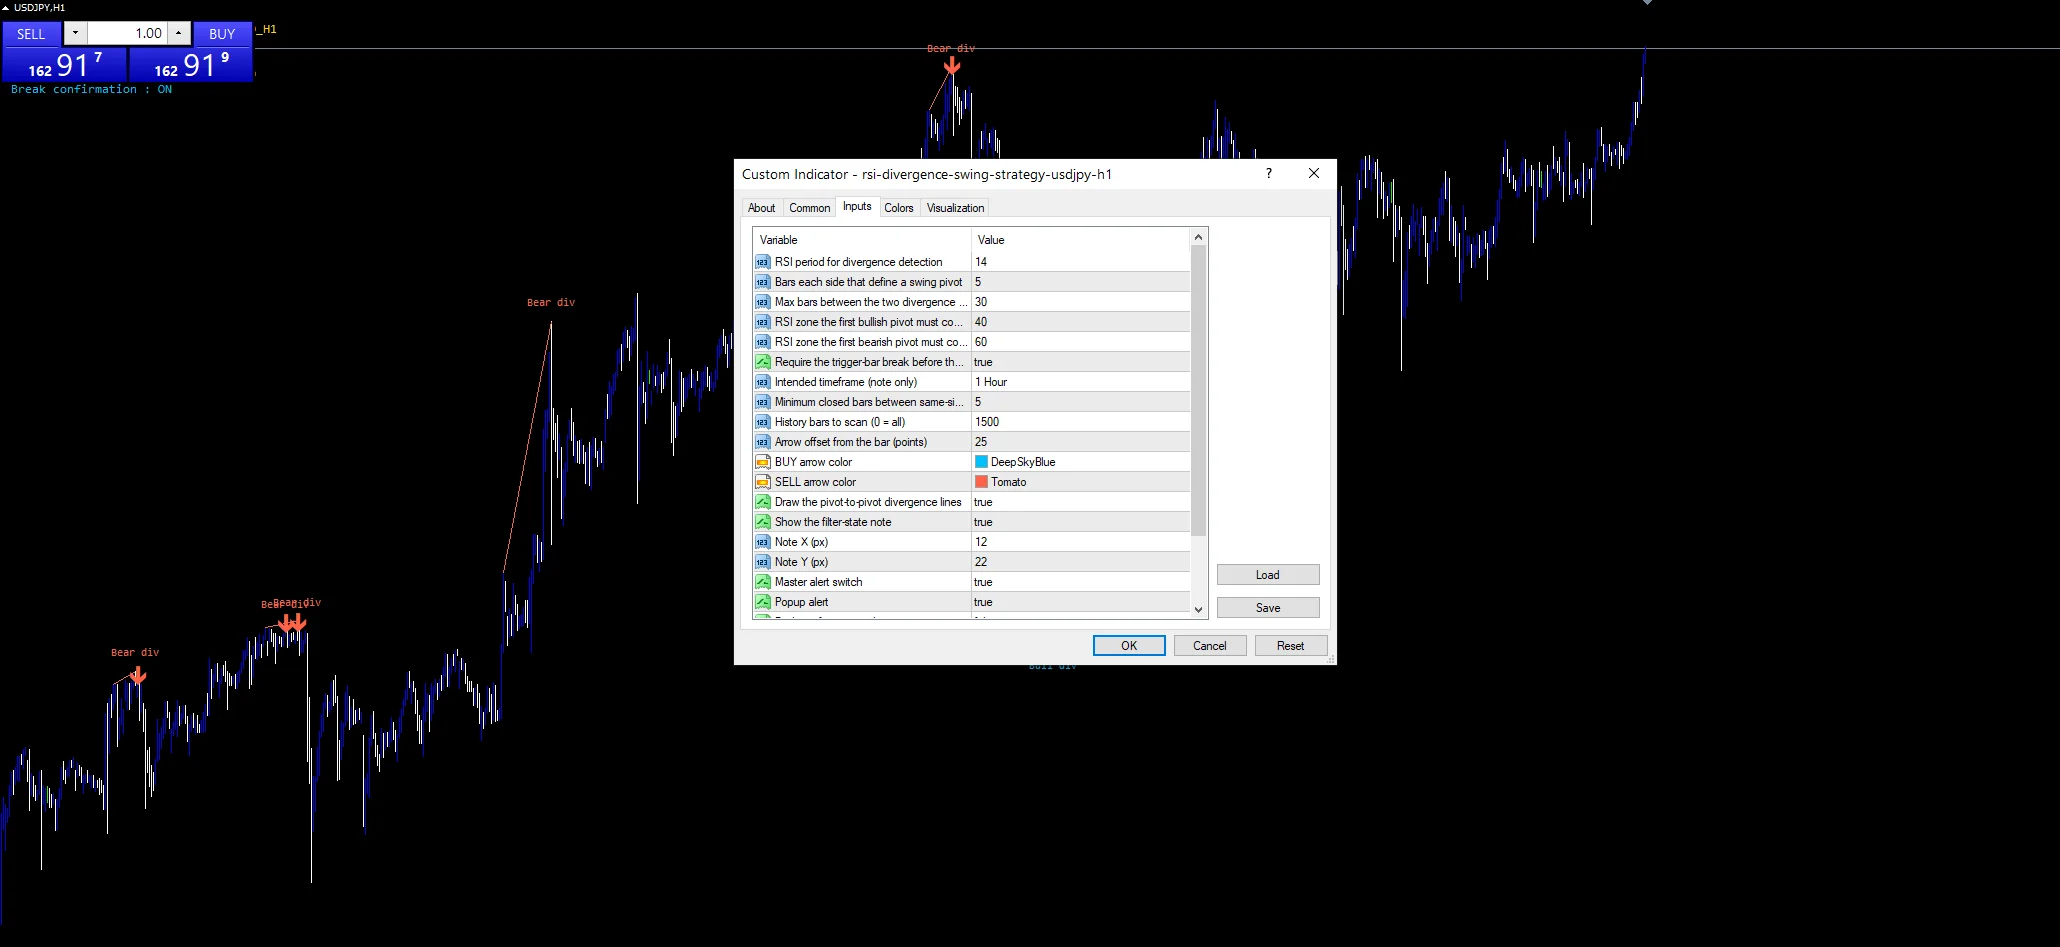Click the Break confirmation : ON note on chart

point(91,89)
